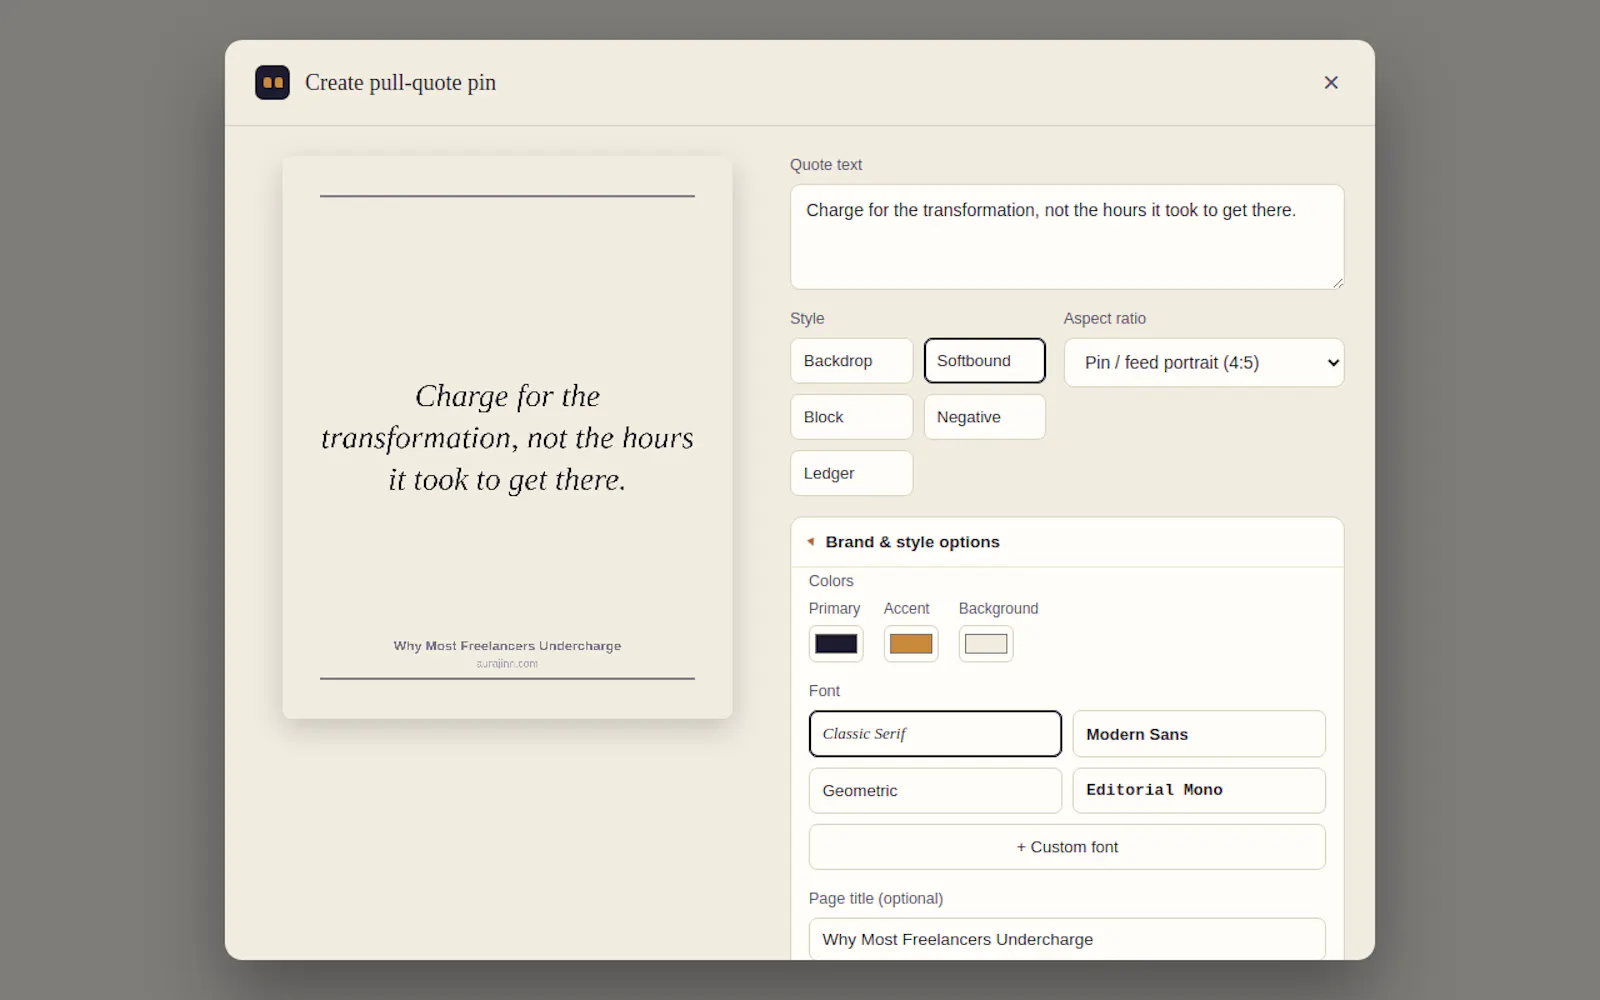
Task: Click into the Quote text field
Action: (1067, 237)
